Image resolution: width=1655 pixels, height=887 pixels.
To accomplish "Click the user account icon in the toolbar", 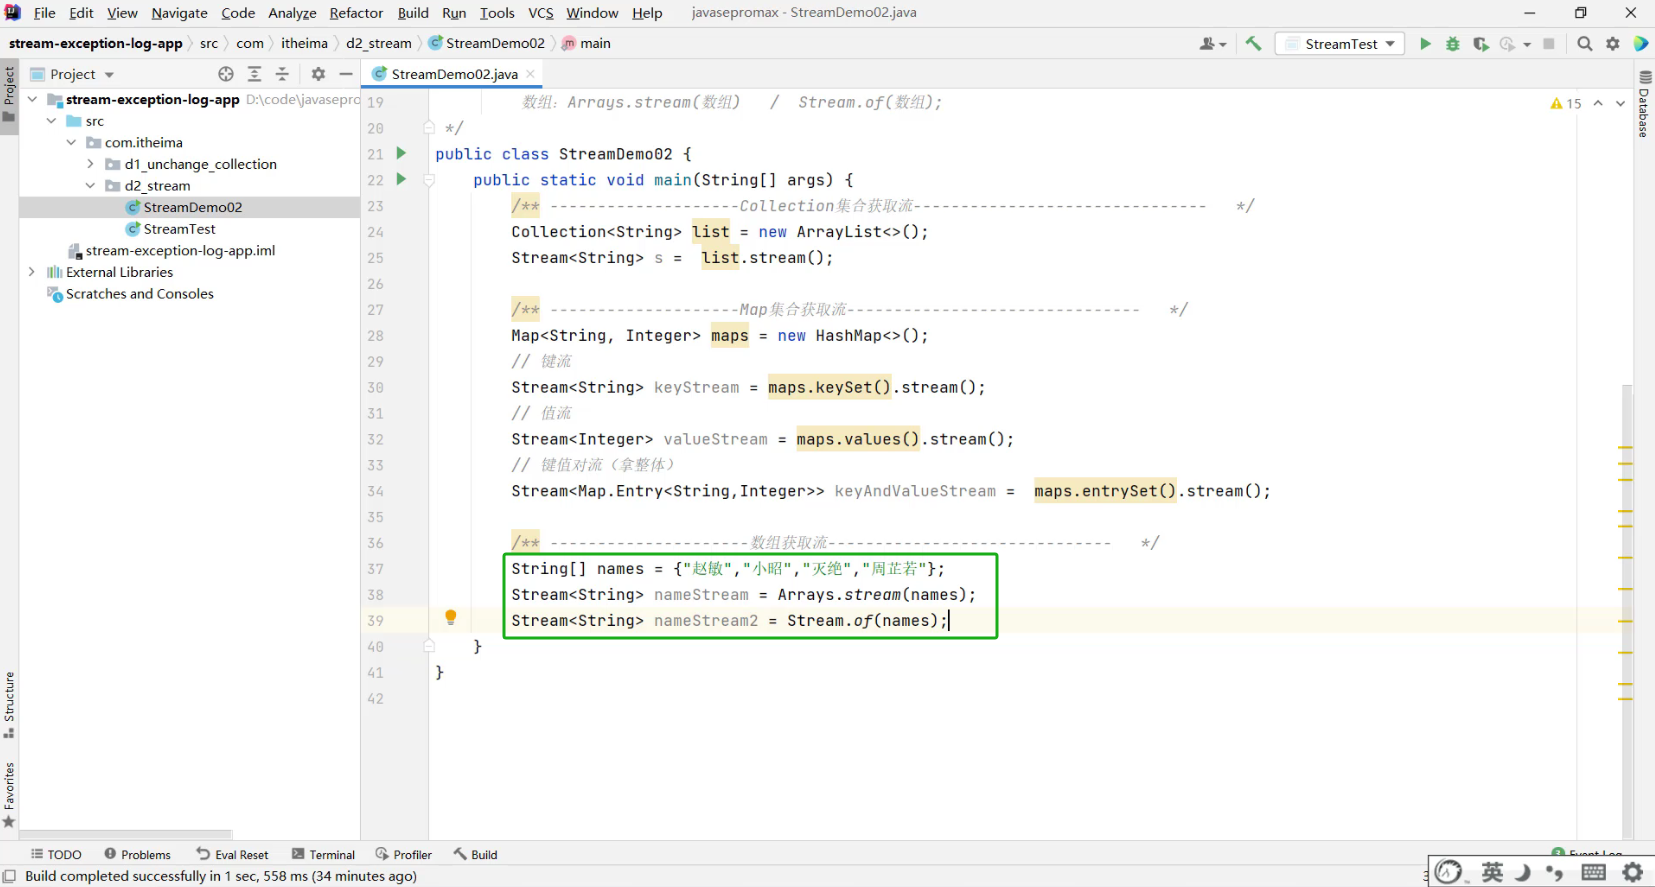I will tap(1207, 44).
